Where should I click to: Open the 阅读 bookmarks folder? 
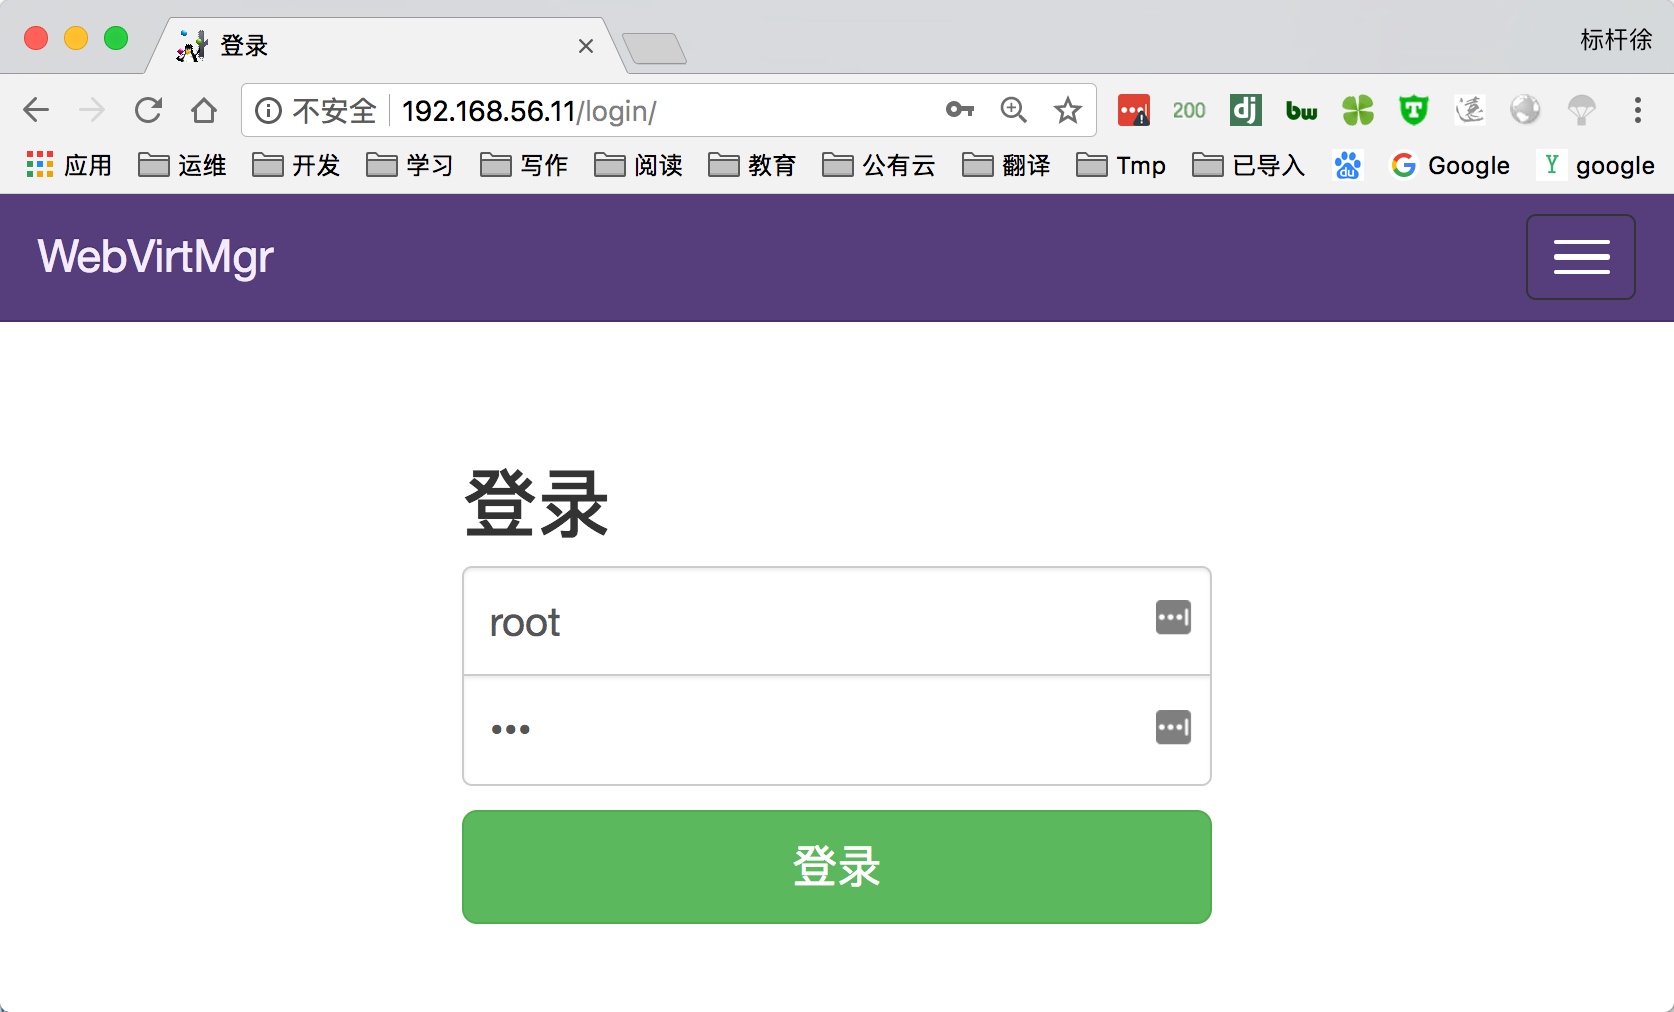point(638,165)
